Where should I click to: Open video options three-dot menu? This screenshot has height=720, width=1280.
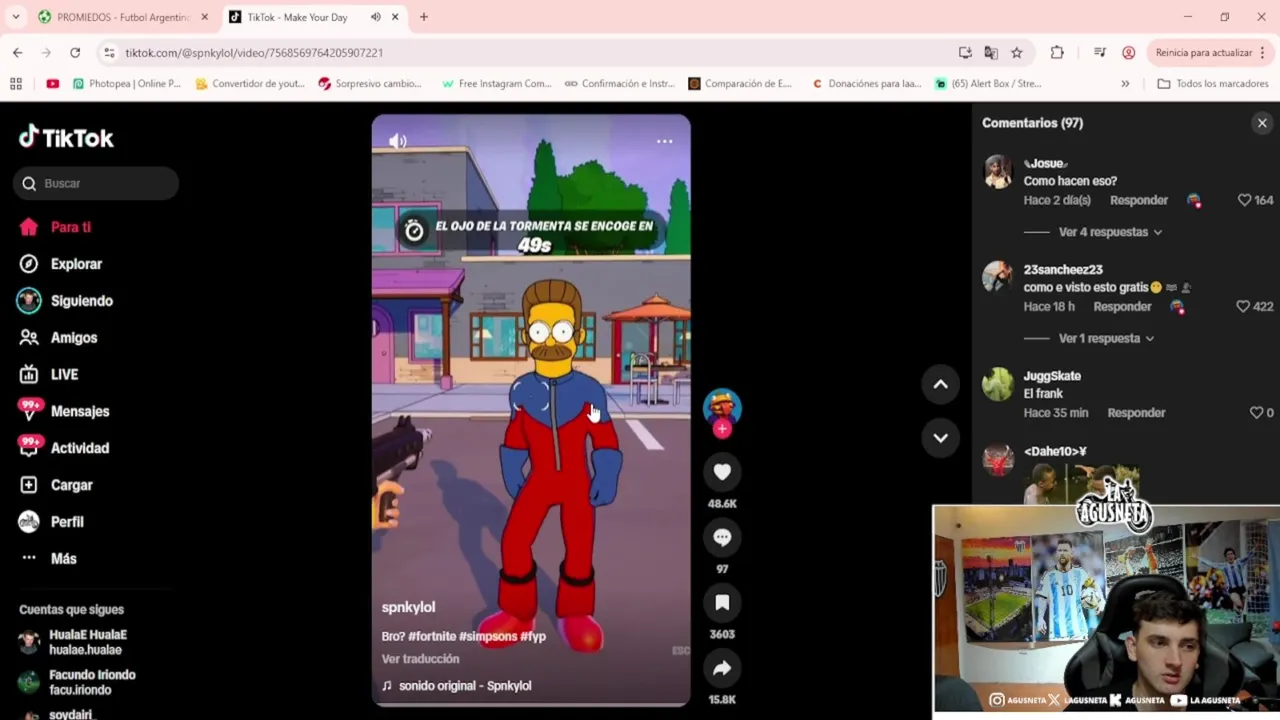[x=664, y=141]
